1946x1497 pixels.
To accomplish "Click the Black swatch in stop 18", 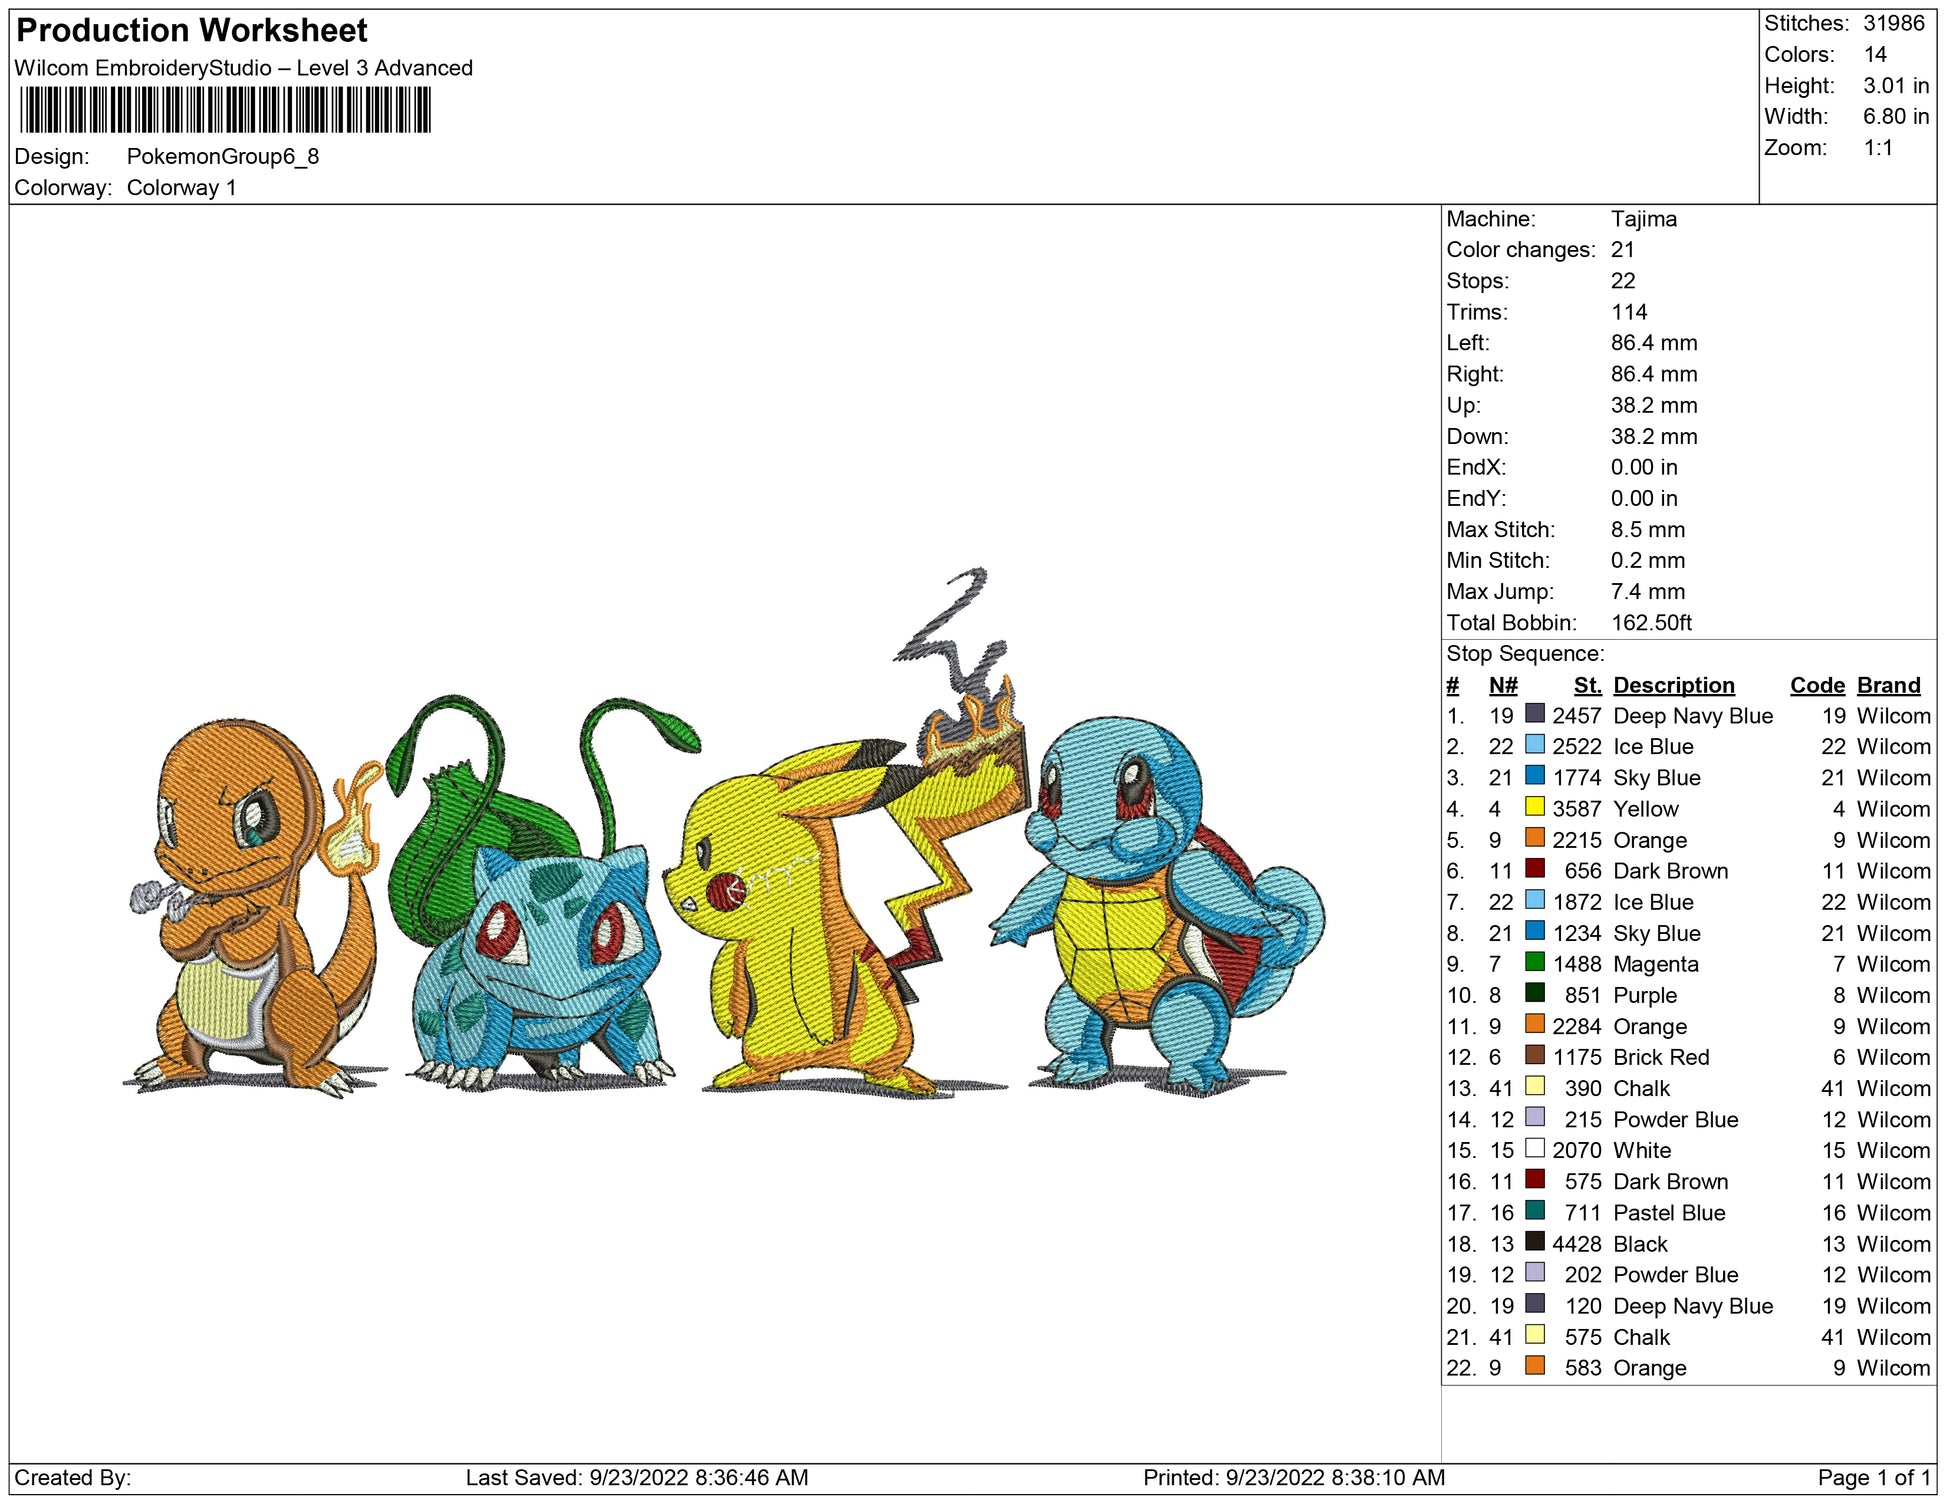I will pyautogui.click(x=1534, y=1242).
